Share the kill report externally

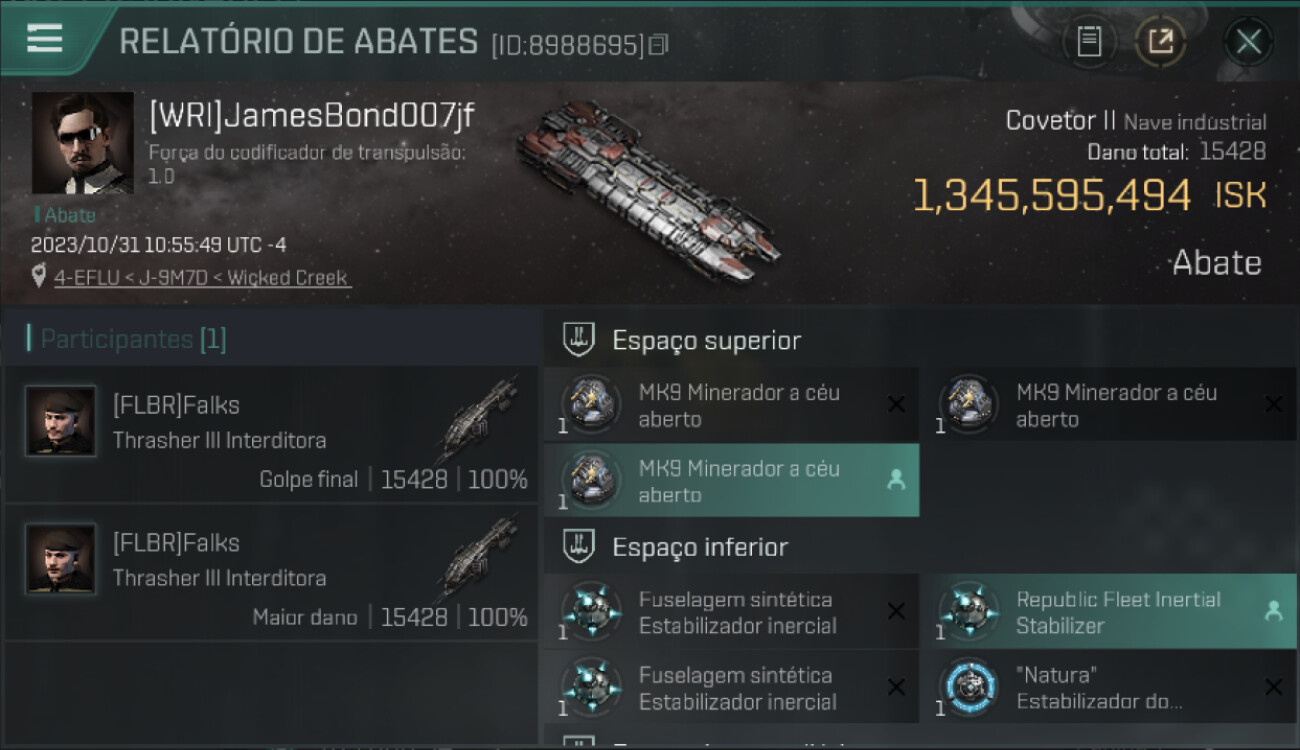tap(1160, 41)
